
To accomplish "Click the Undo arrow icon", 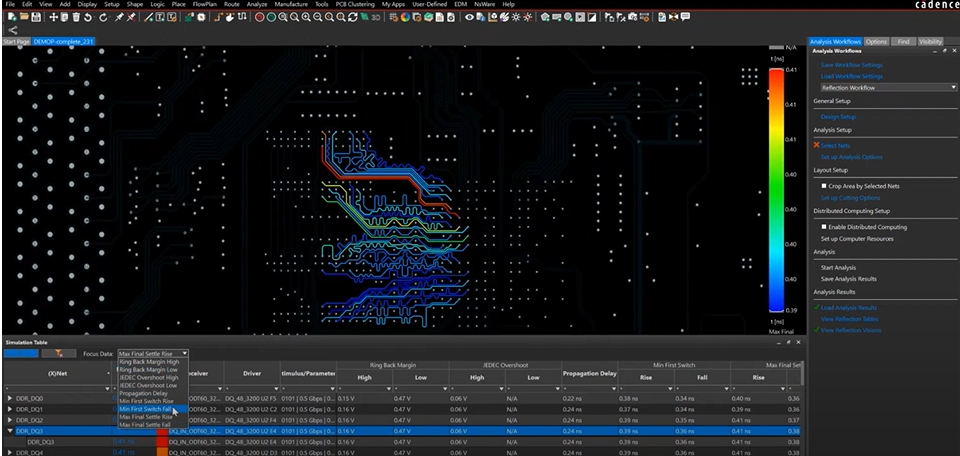I will click(88, 17).
